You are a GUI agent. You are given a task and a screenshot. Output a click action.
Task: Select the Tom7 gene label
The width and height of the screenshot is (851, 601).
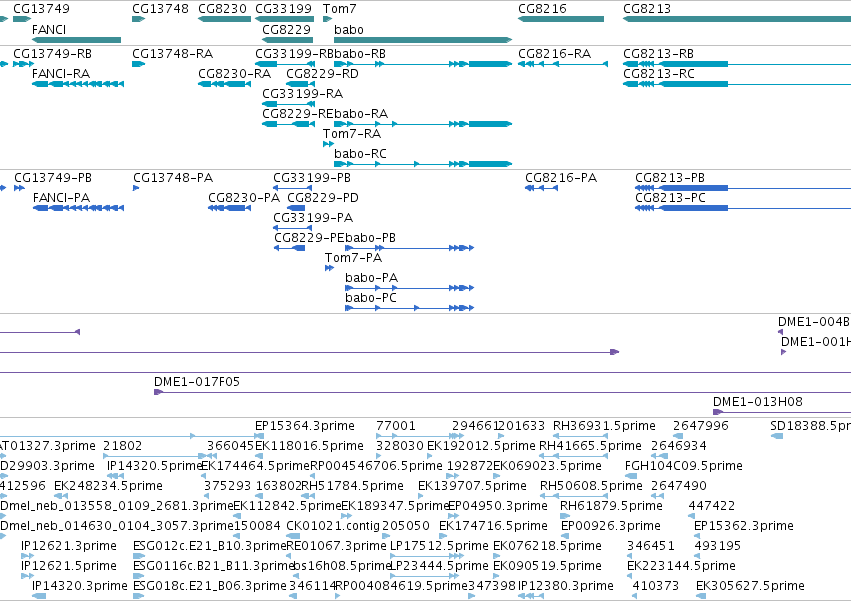340,9
